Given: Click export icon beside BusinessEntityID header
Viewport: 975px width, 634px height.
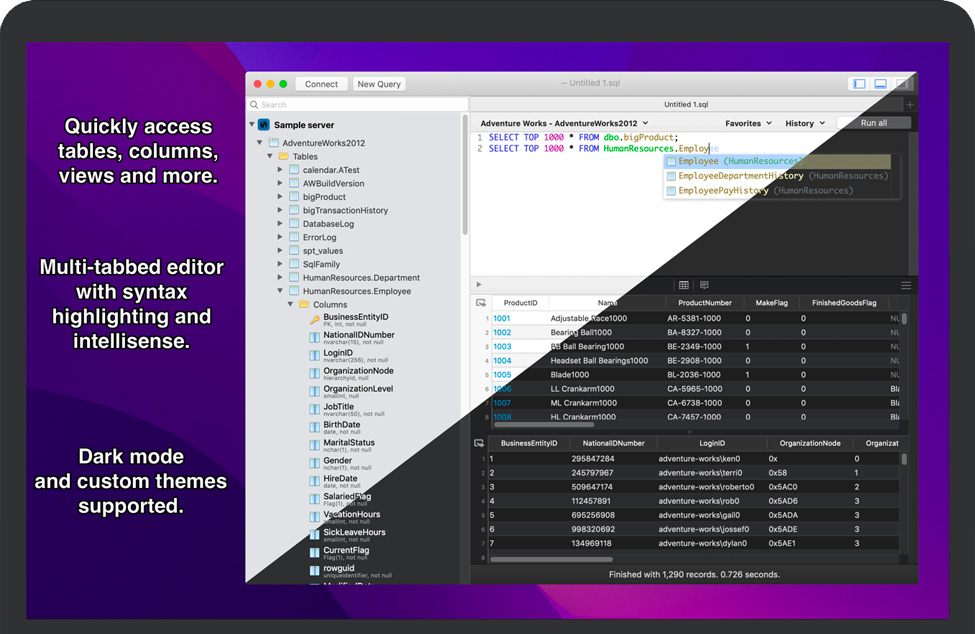Looking at the screenshot, I should tap(479, 443).
